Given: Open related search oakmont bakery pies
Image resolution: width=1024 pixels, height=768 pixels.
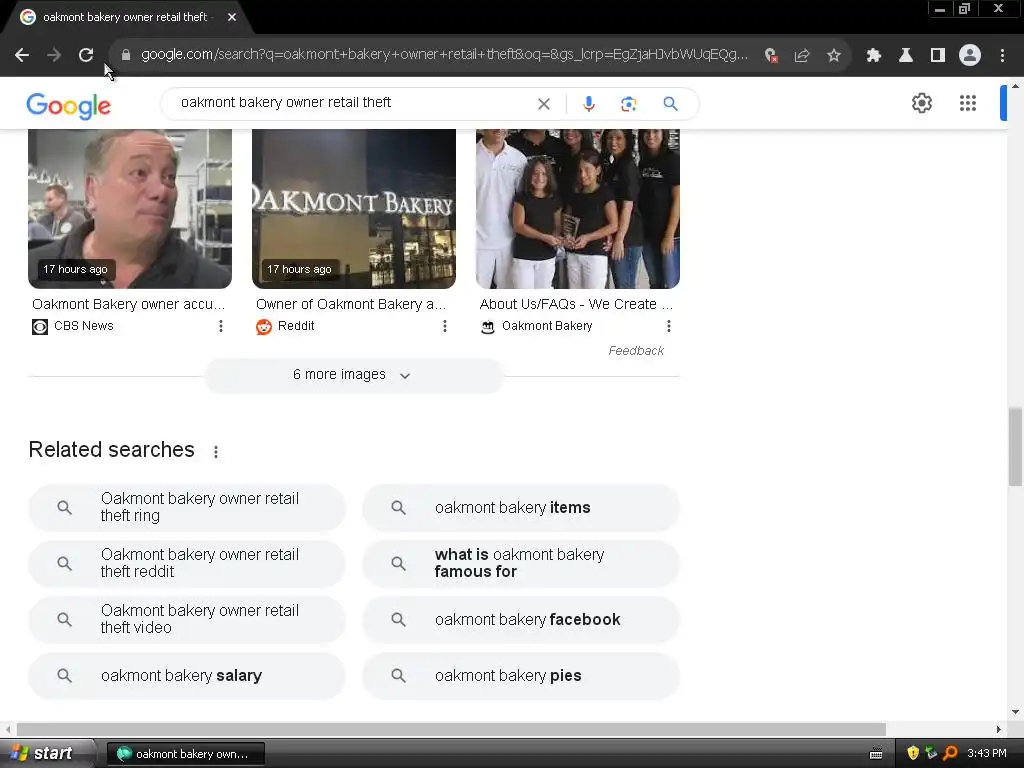Looking at the screenshot, I should (x=520, y=675).
